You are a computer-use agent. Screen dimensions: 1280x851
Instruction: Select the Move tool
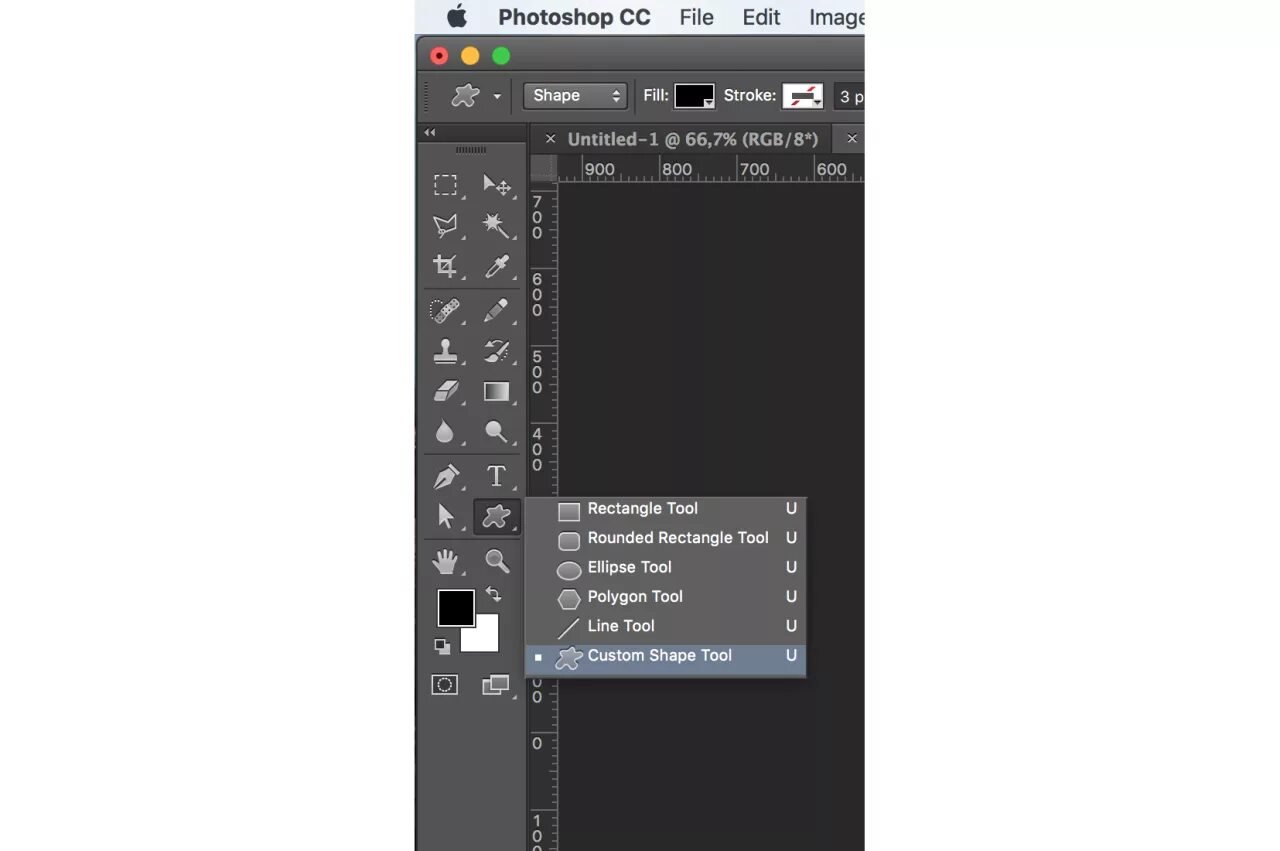coord(496,186)
